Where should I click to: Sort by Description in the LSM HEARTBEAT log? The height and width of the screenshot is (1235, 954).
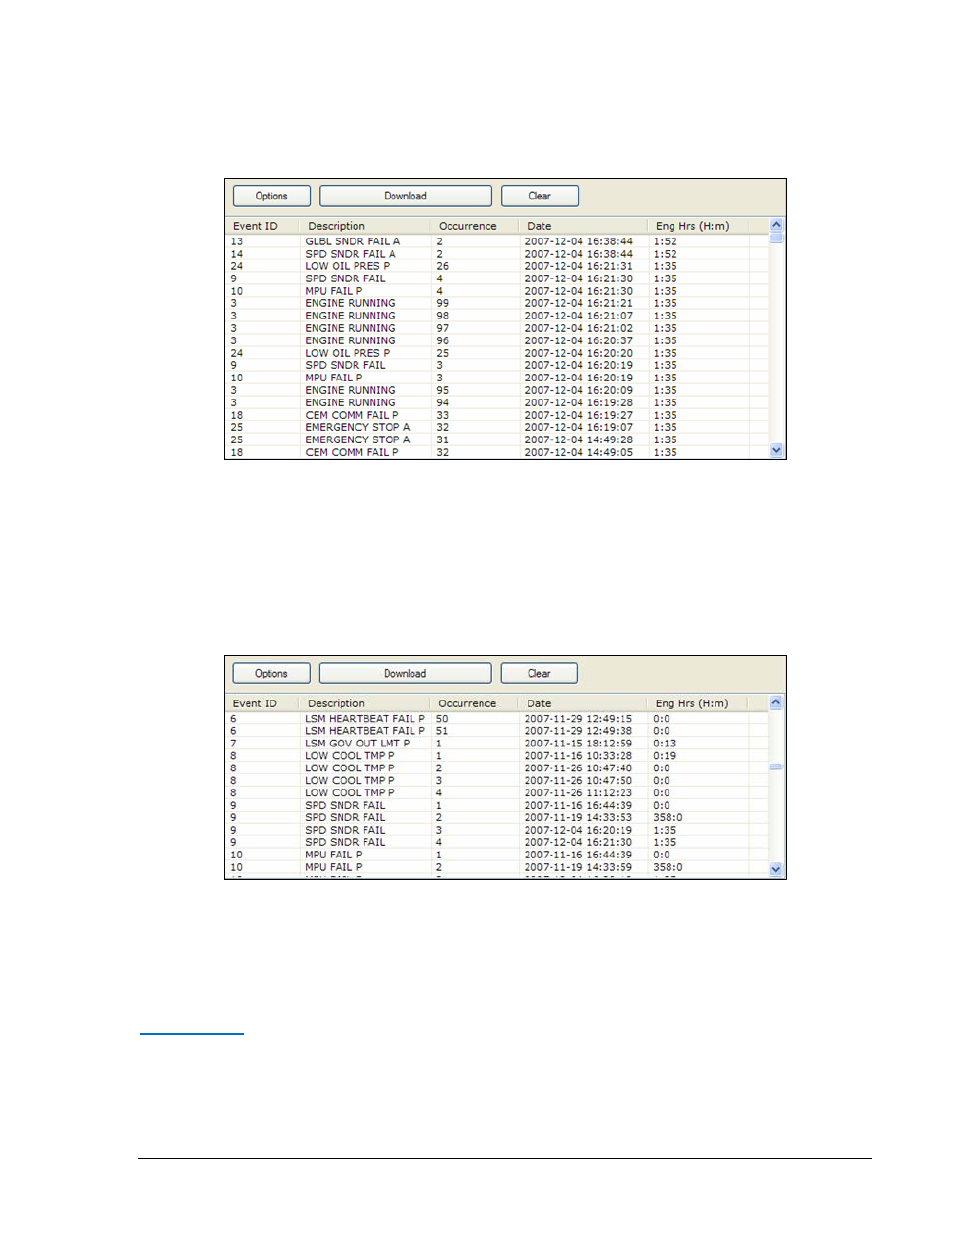click(x=365, y=704)
